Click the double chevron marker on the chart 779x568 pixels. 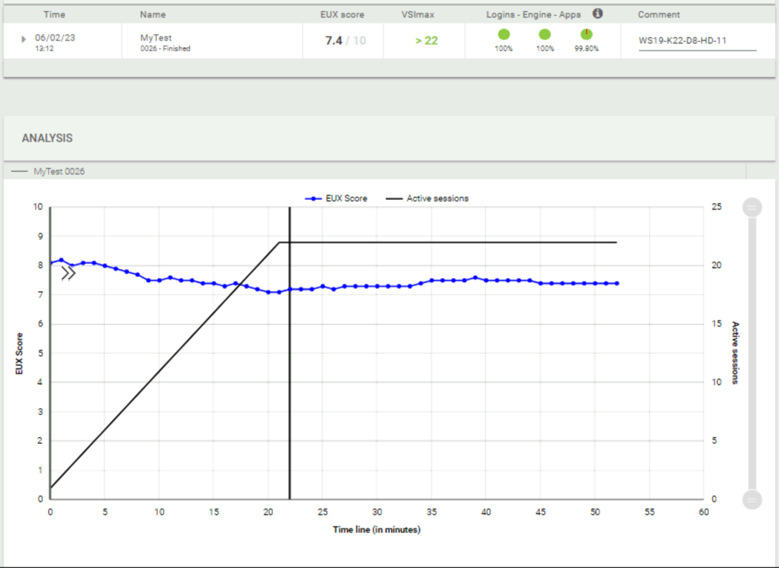coord(68,273)
